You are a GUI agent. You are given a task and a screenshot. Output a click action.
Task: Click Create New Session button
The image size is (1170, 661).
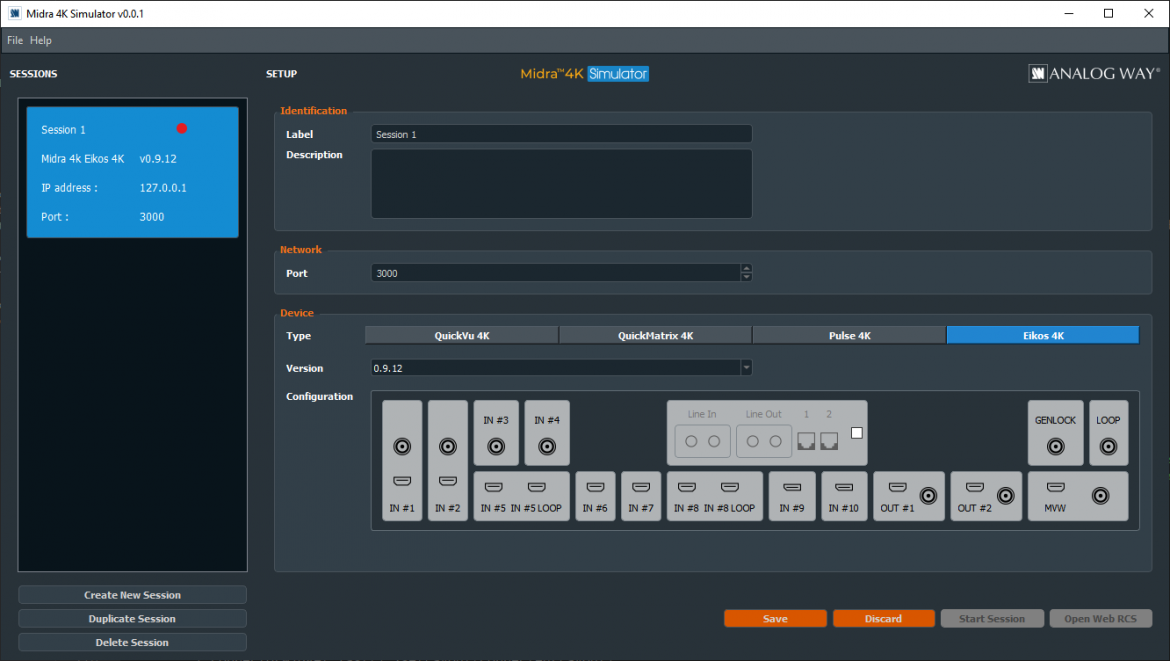132,595
